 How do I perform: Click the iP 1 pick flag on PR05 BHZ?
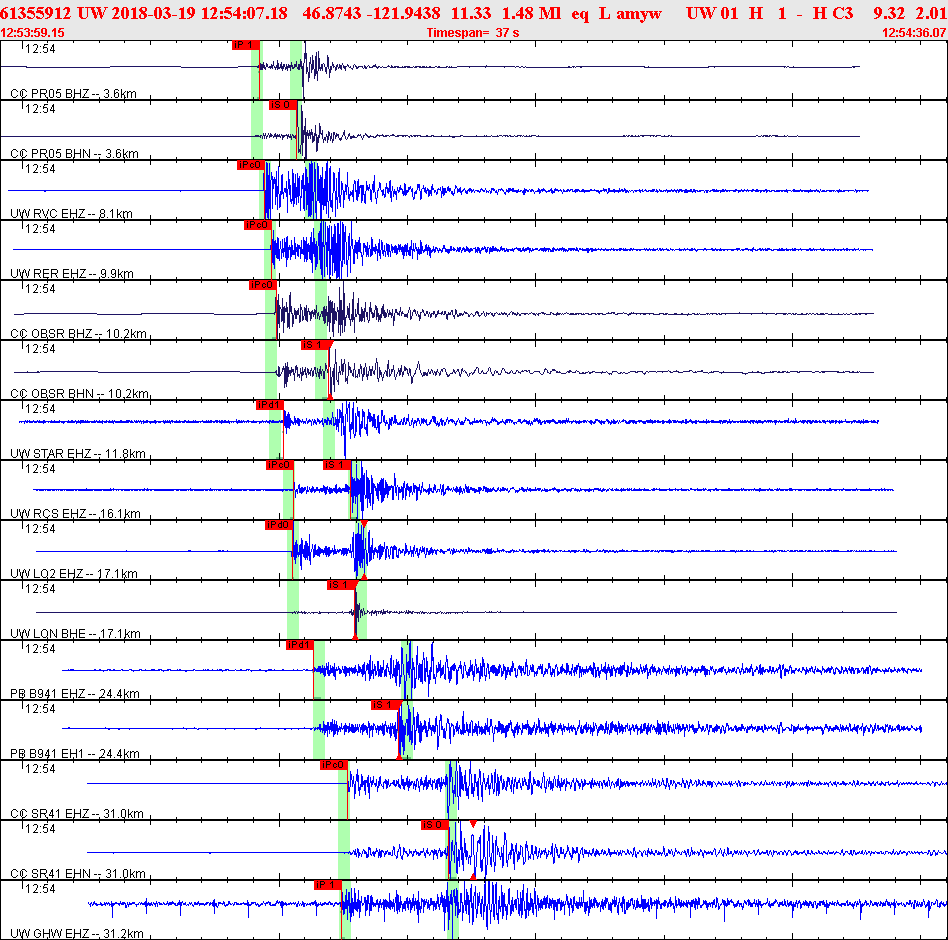point(245,45)
